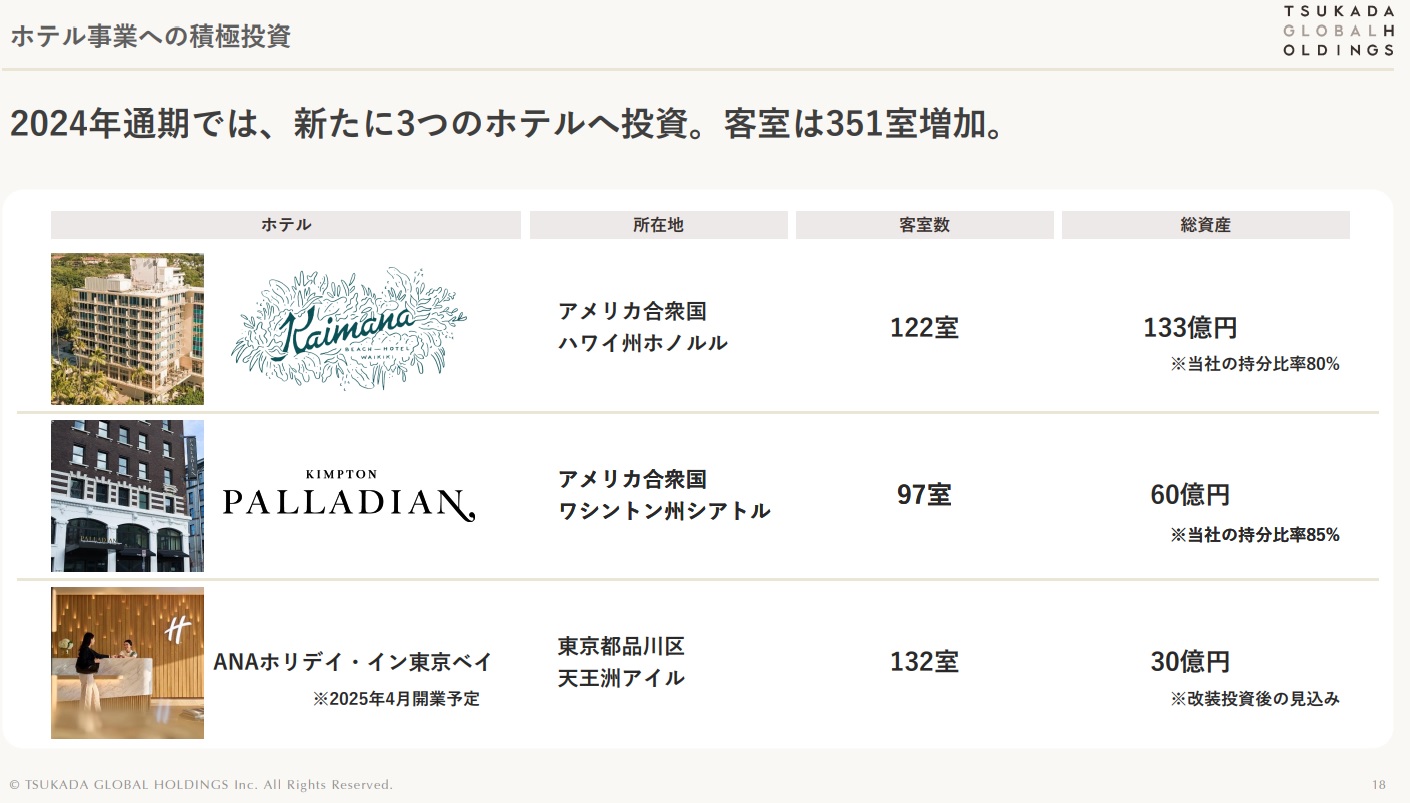Screen dimensions: 1410x803
Task: Click the 122室 room count
Action: click(924, 328)
